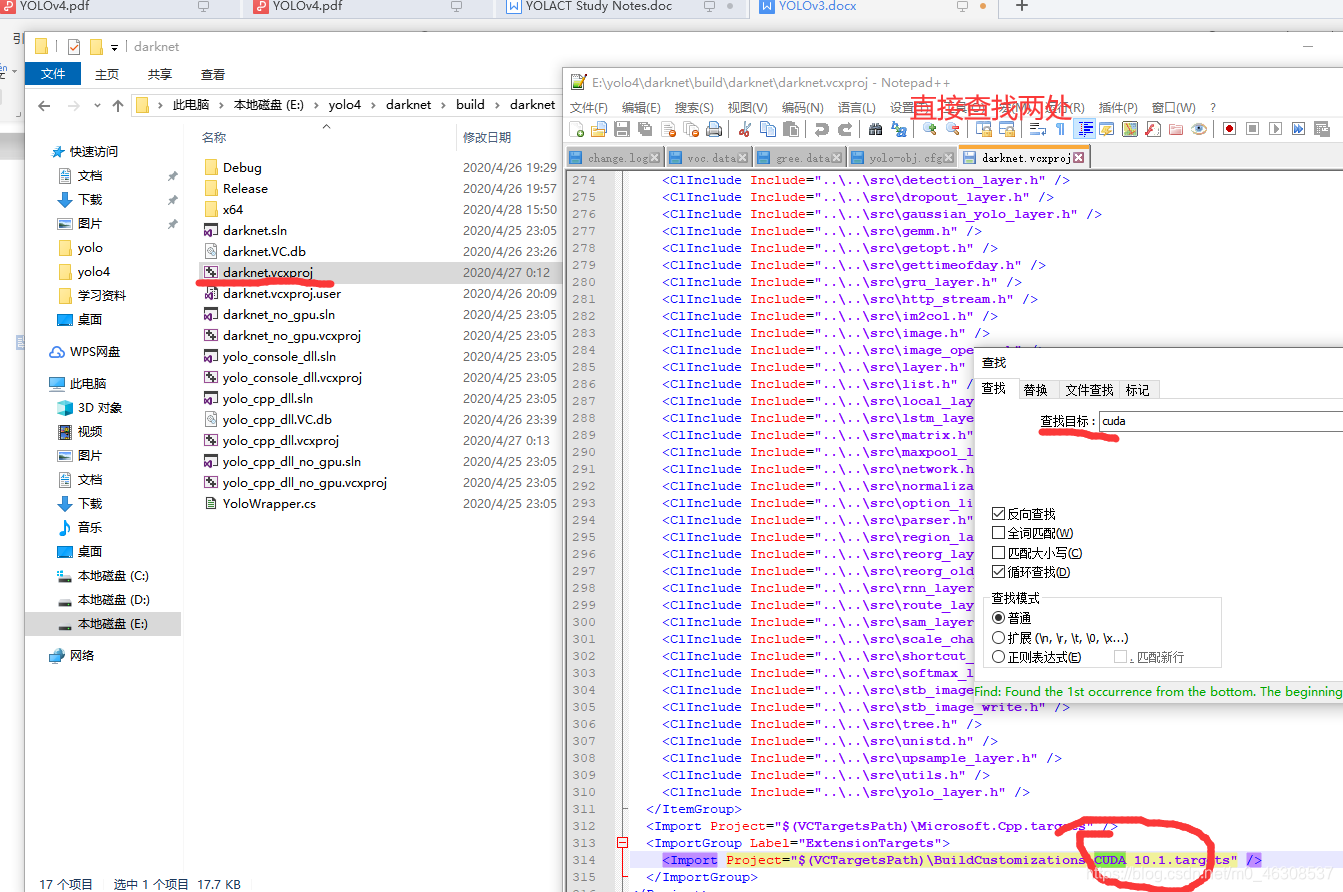Close the change.log tab with its X
Viewport: 1343px width, 892px height.
pyautogui.click(x=655, y=158)
